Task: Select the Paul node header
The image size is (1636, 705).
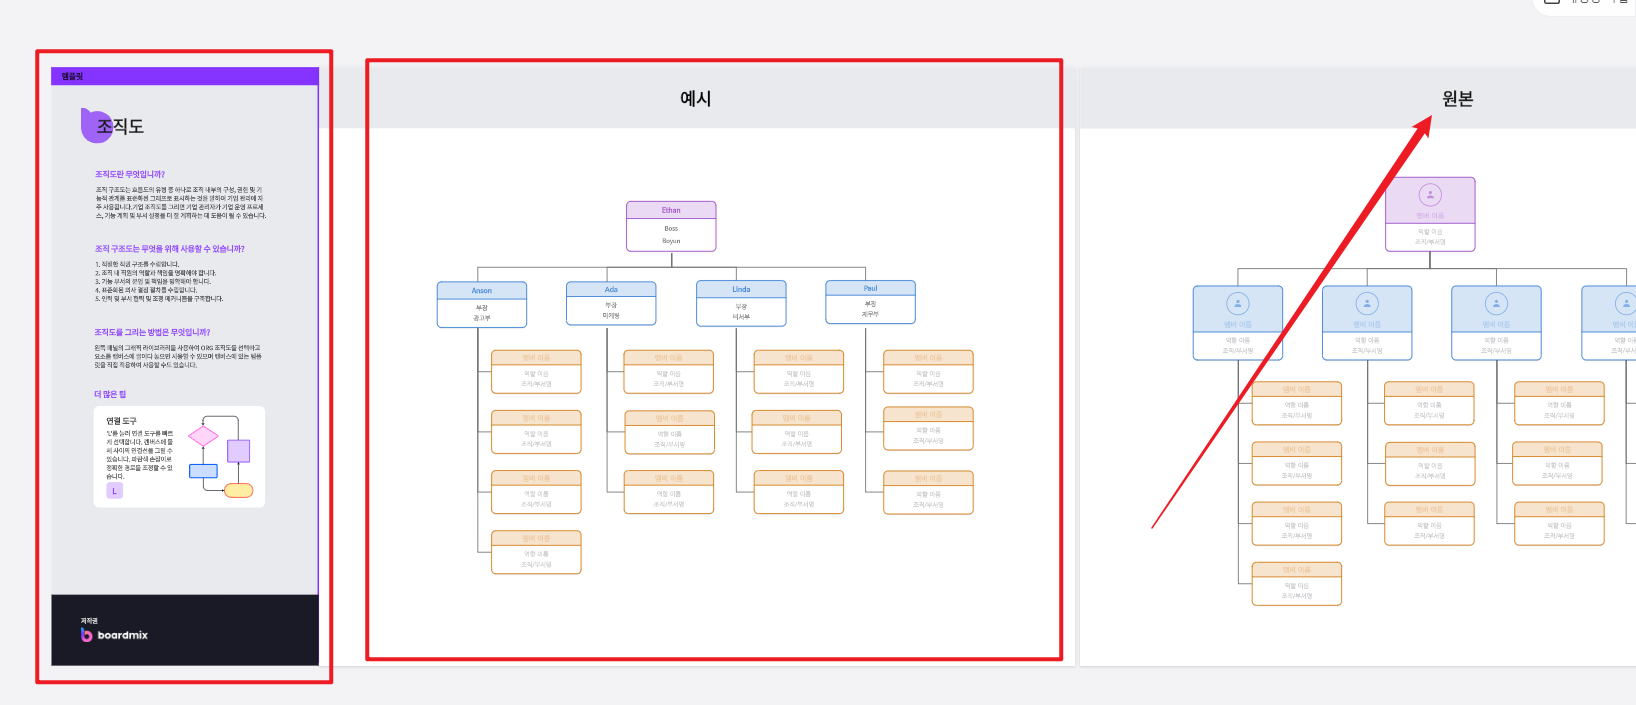Action: pos(870,288)
